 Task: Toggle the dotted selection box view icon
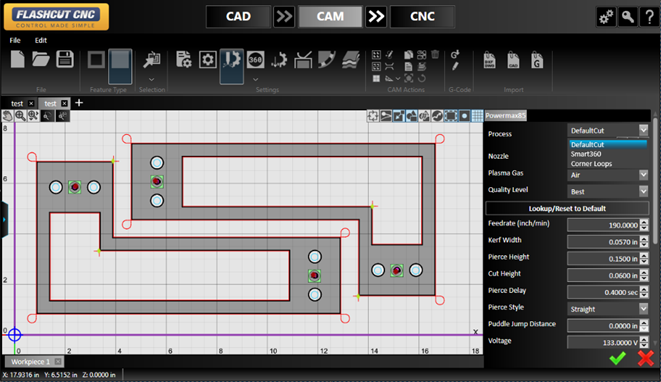click(451, 116)
